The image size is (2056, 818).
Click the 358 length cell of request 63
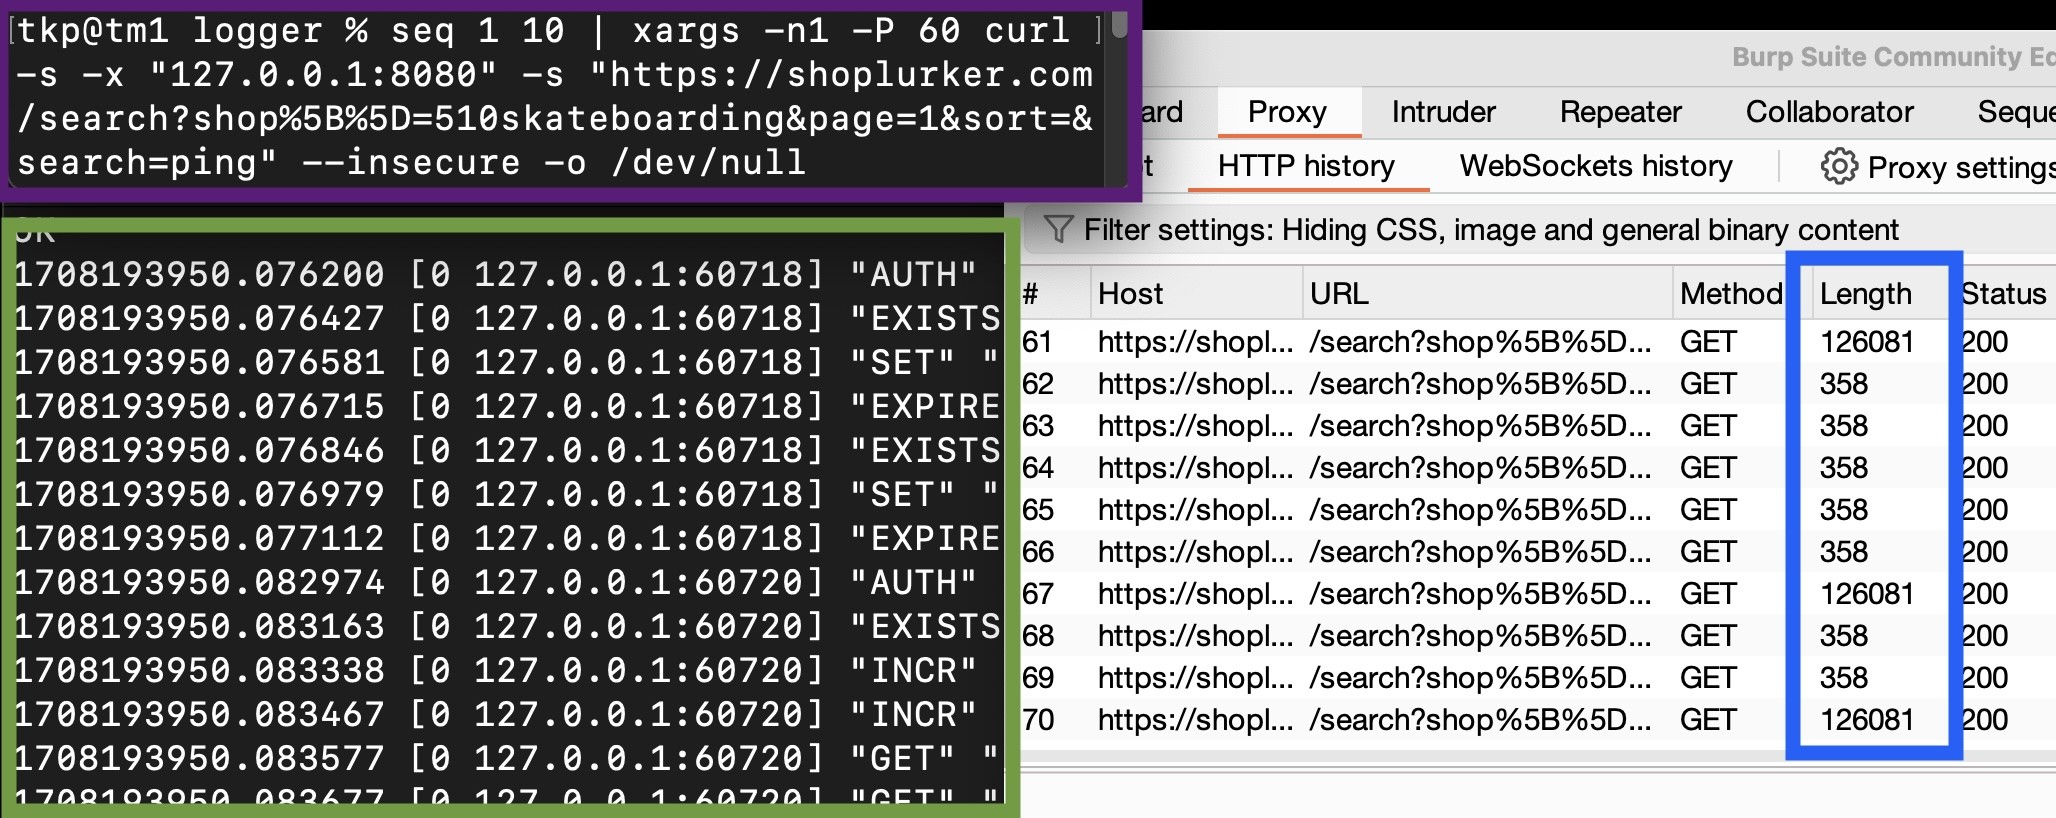click(x=1844, y=426)
